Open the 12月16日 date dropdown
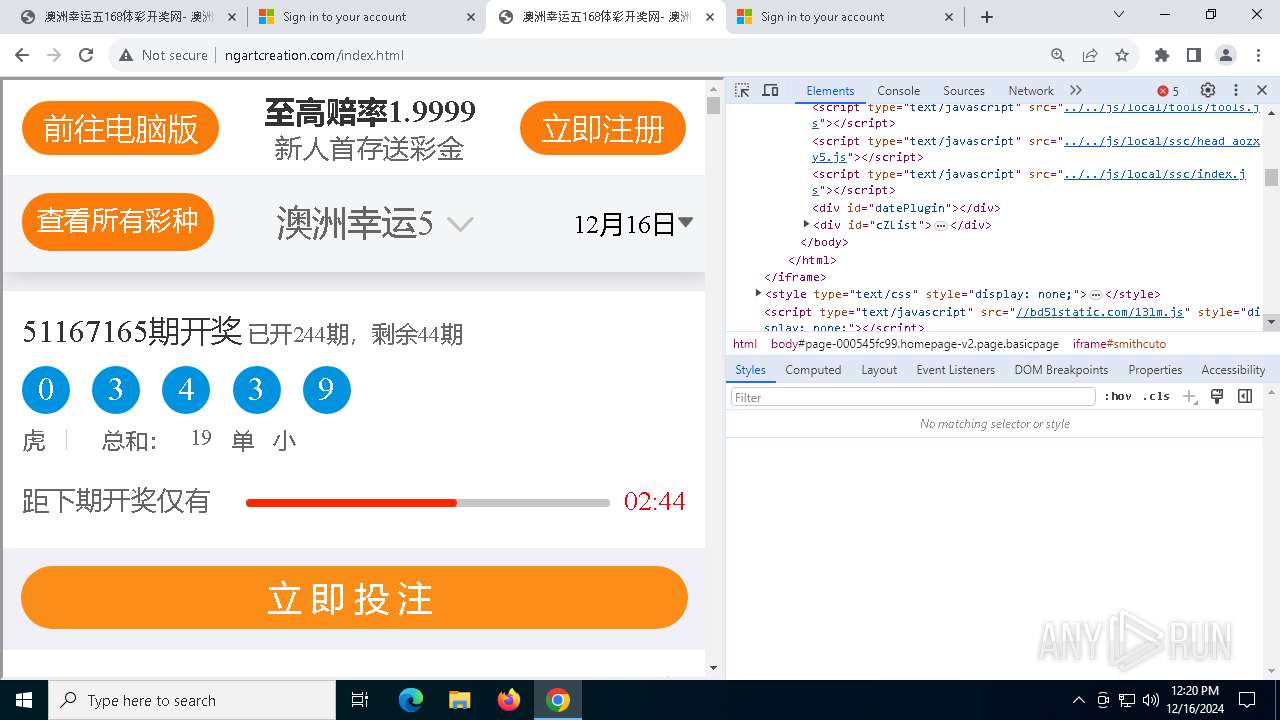1280x720 pixels. (x=634, y=224)
